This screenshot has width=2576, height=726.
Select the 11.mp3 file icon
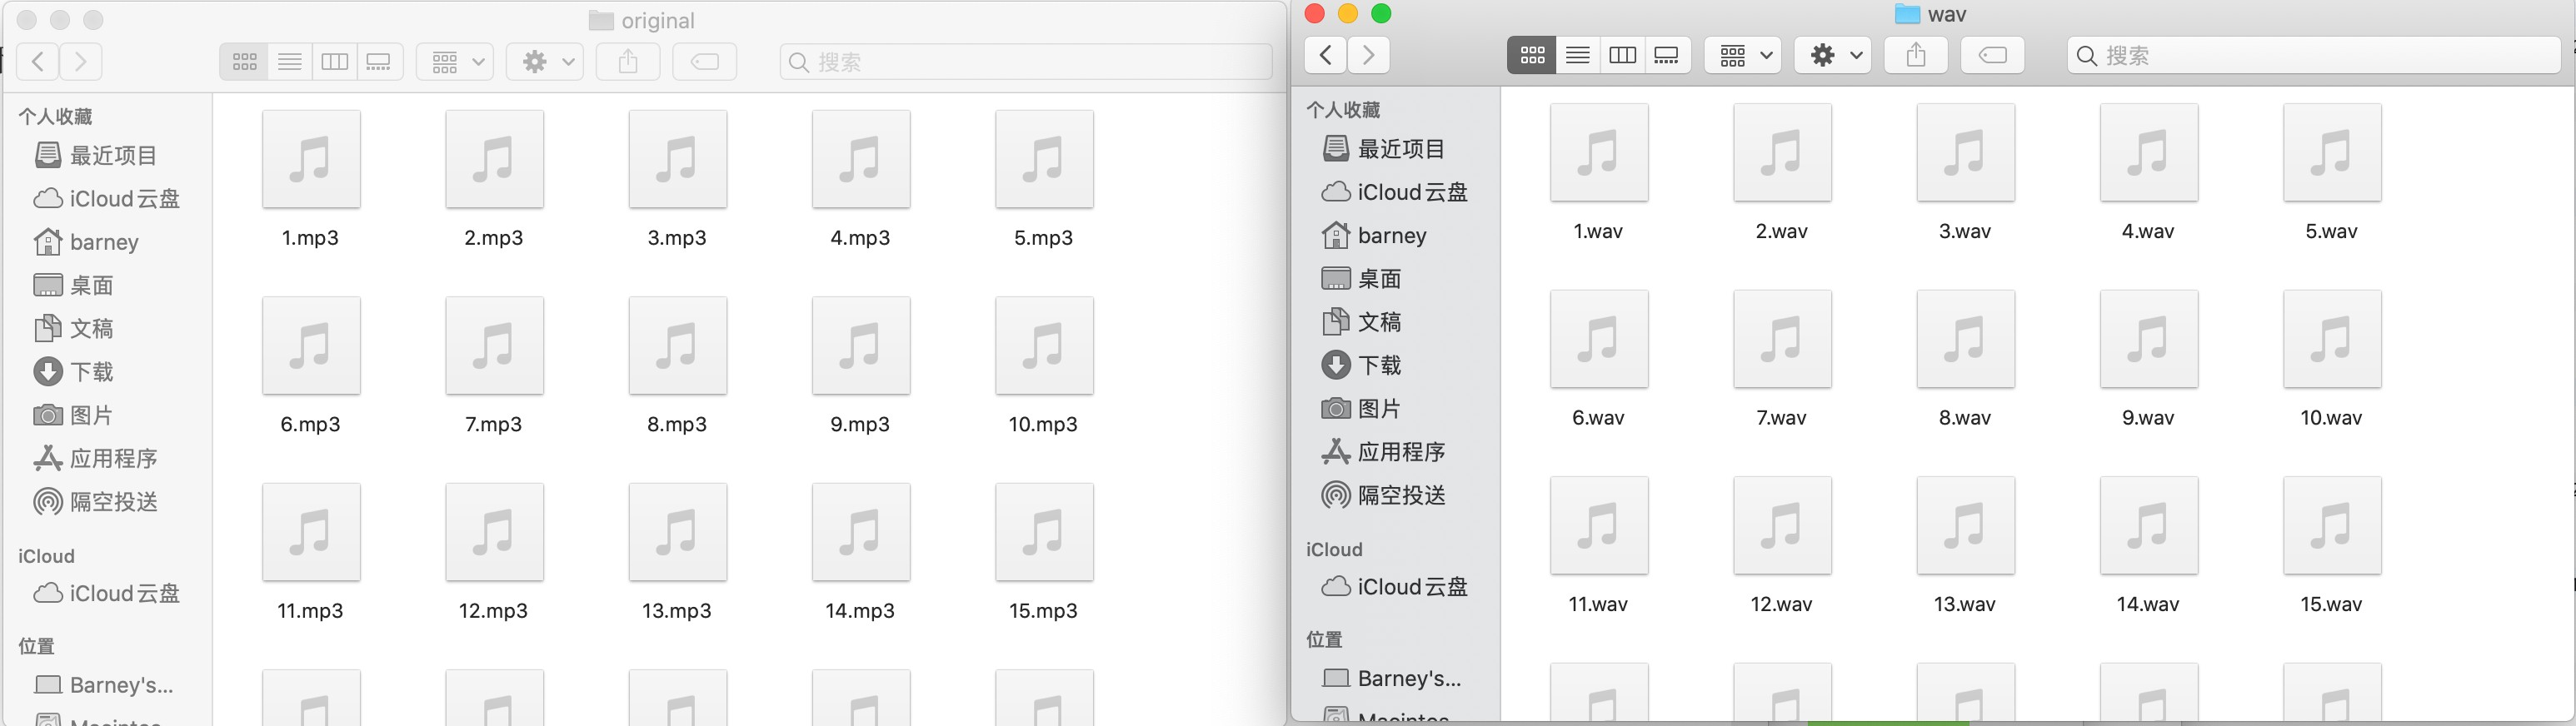tap(311, 532)
